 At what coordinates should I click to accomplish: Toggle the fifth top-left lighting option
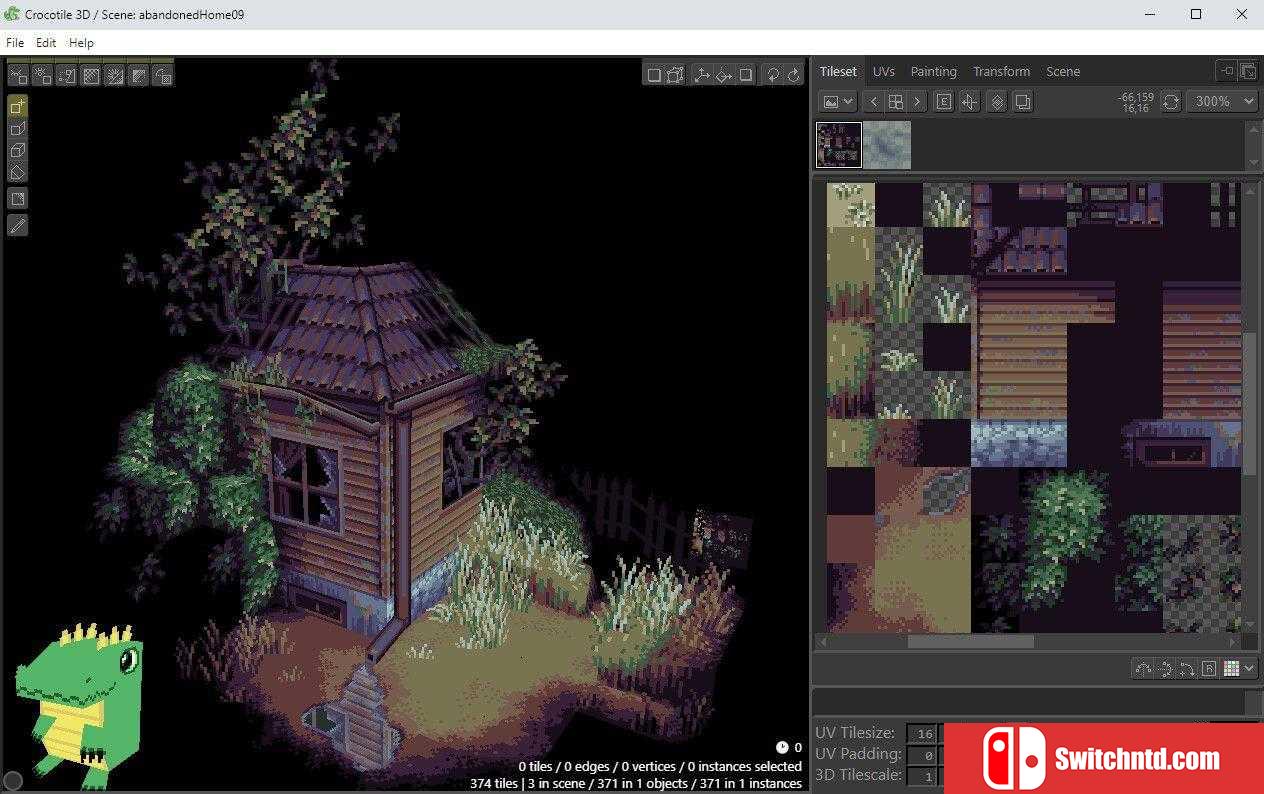(x=115, y=75)
